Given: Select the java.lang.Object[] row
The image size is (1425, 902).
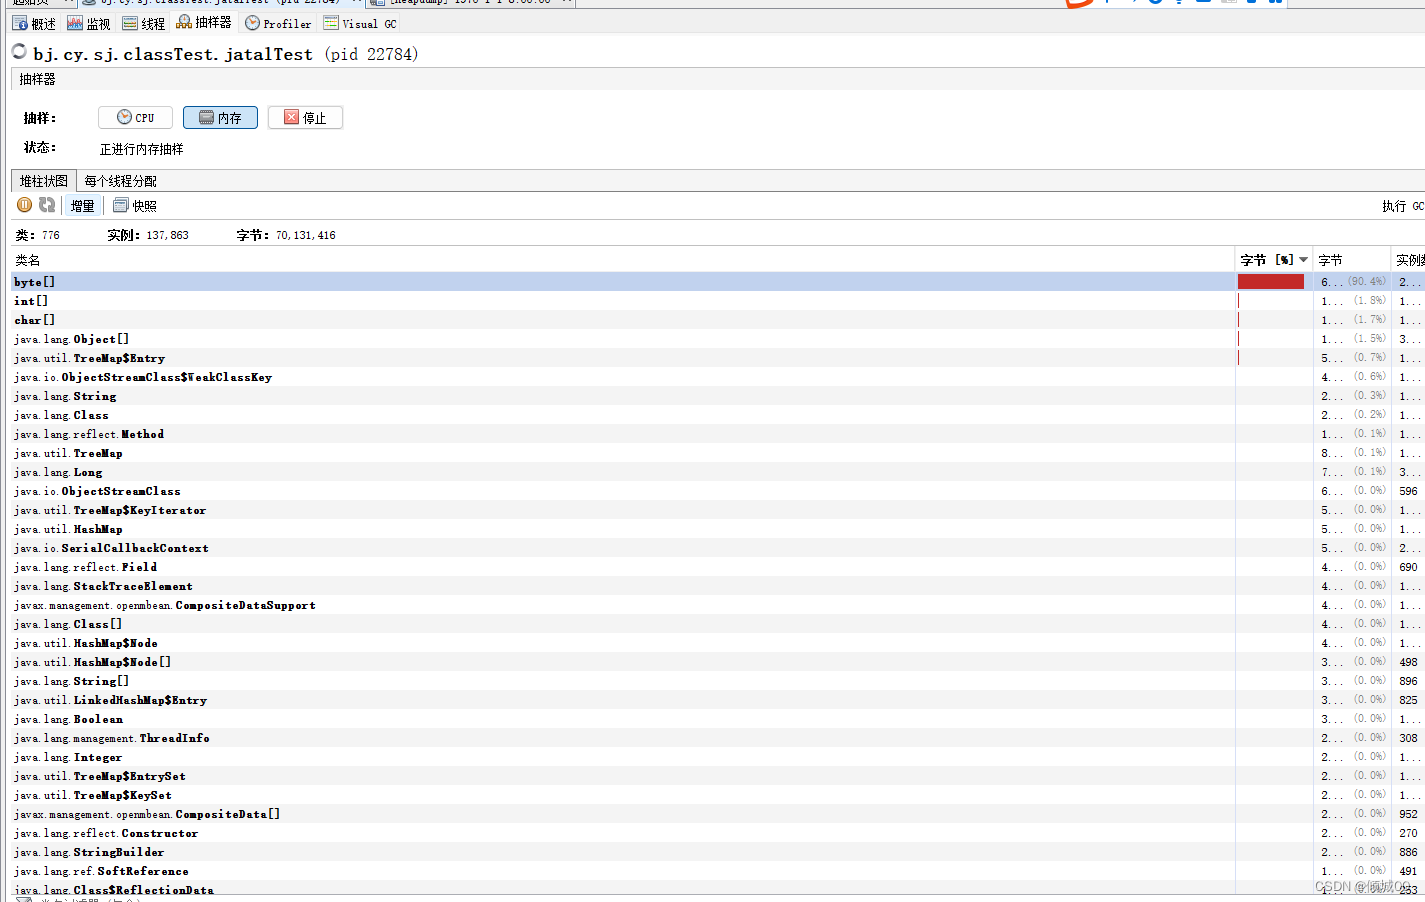Looking at the screenshot, I should pos(718,339).
